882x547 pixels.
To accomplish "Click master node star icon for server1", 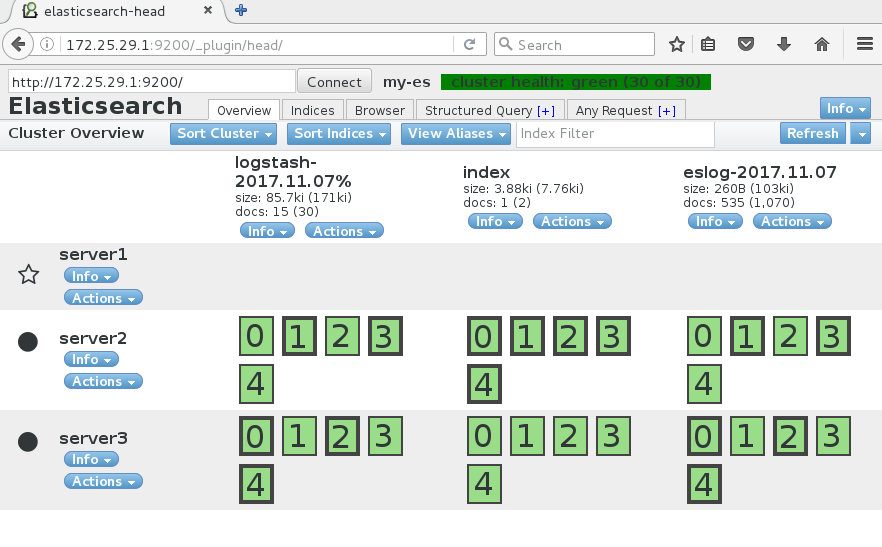I will [29, 275].
